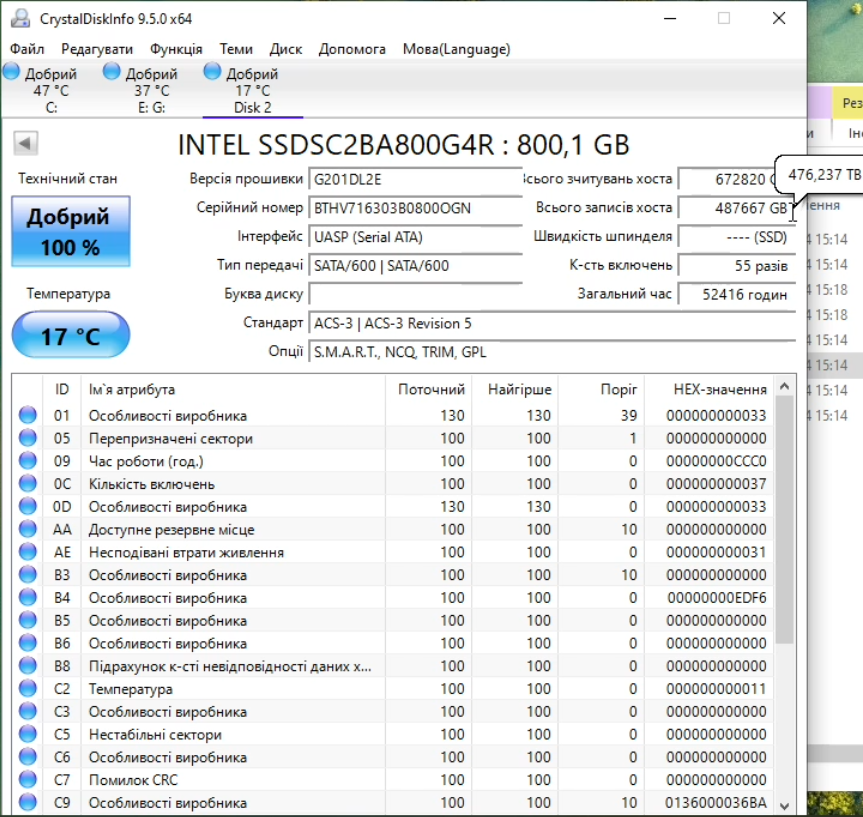
Task: Click status icon of attribute C6
Action: [x=28, y=757]
